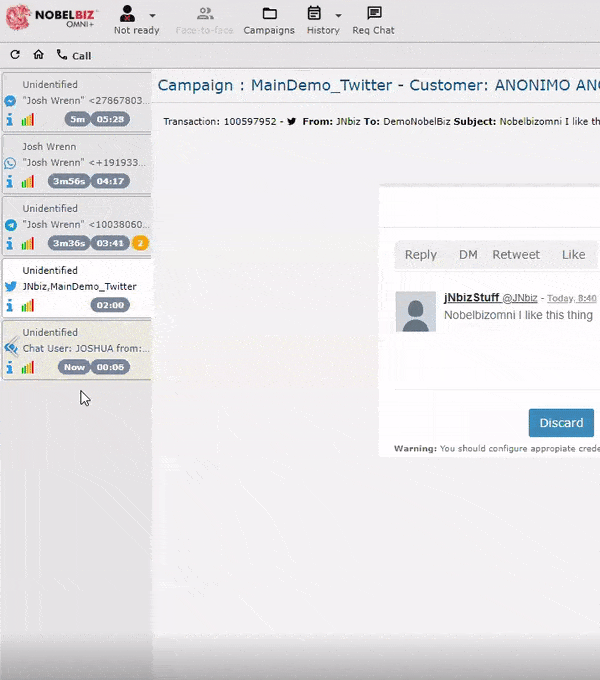The image size is (600, 680).
Task: Select the WhatsApp icon for Josh Wrenn
Action: (10, 163)
